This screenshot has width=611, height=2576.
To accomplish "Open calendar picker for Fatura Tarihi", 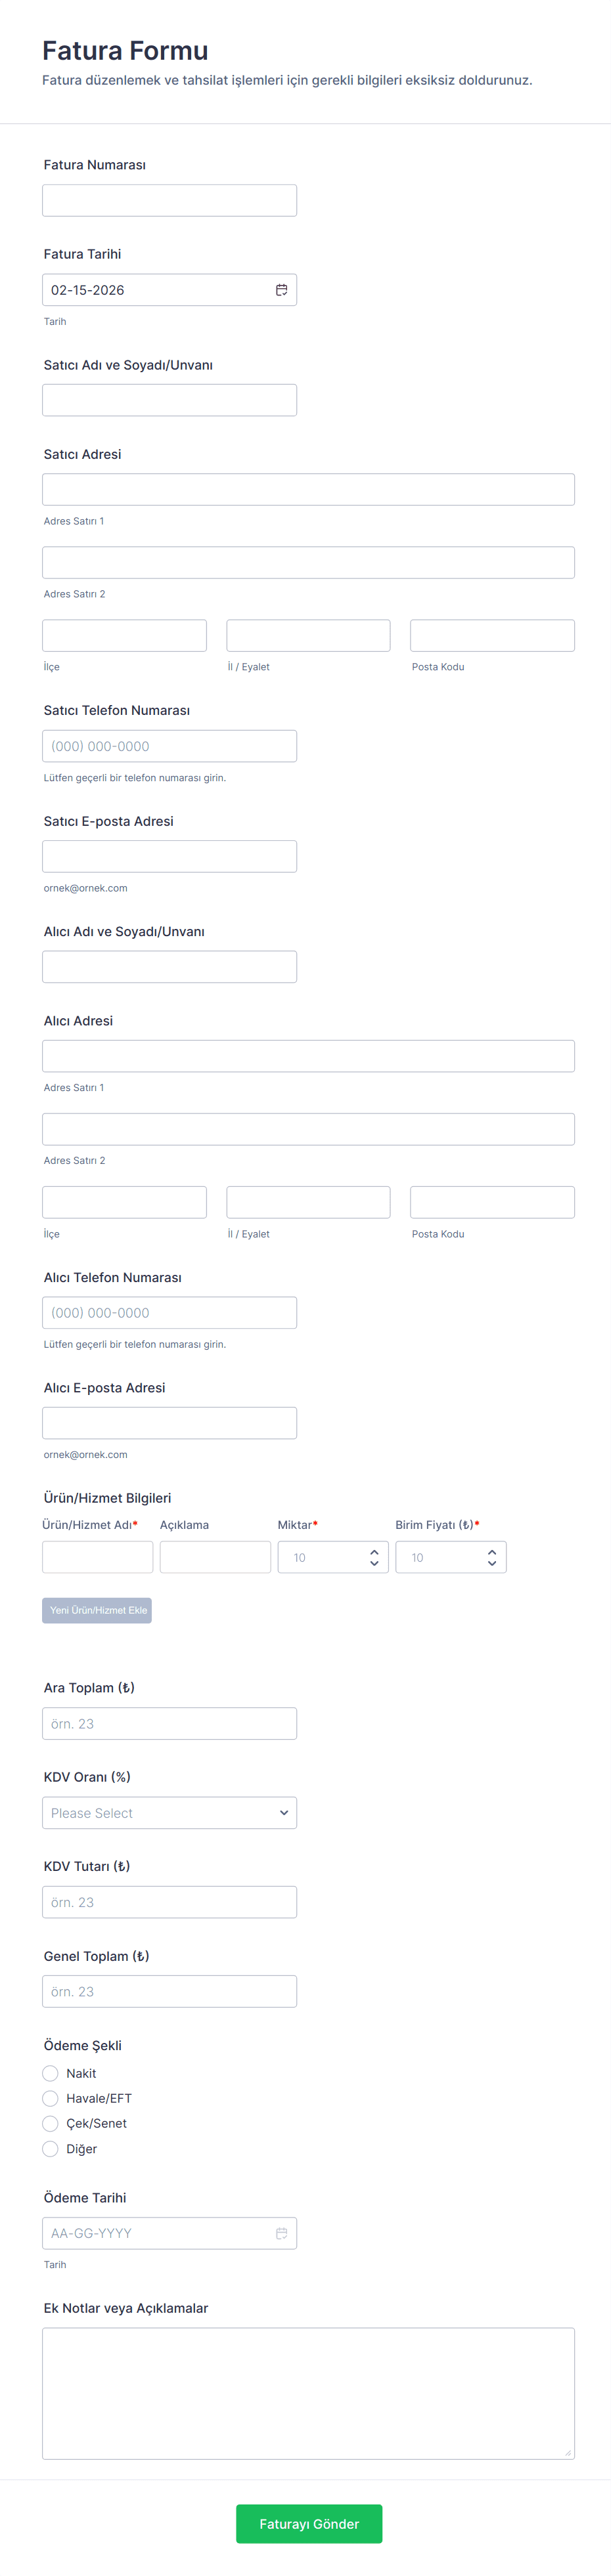I will pos(281,290).
